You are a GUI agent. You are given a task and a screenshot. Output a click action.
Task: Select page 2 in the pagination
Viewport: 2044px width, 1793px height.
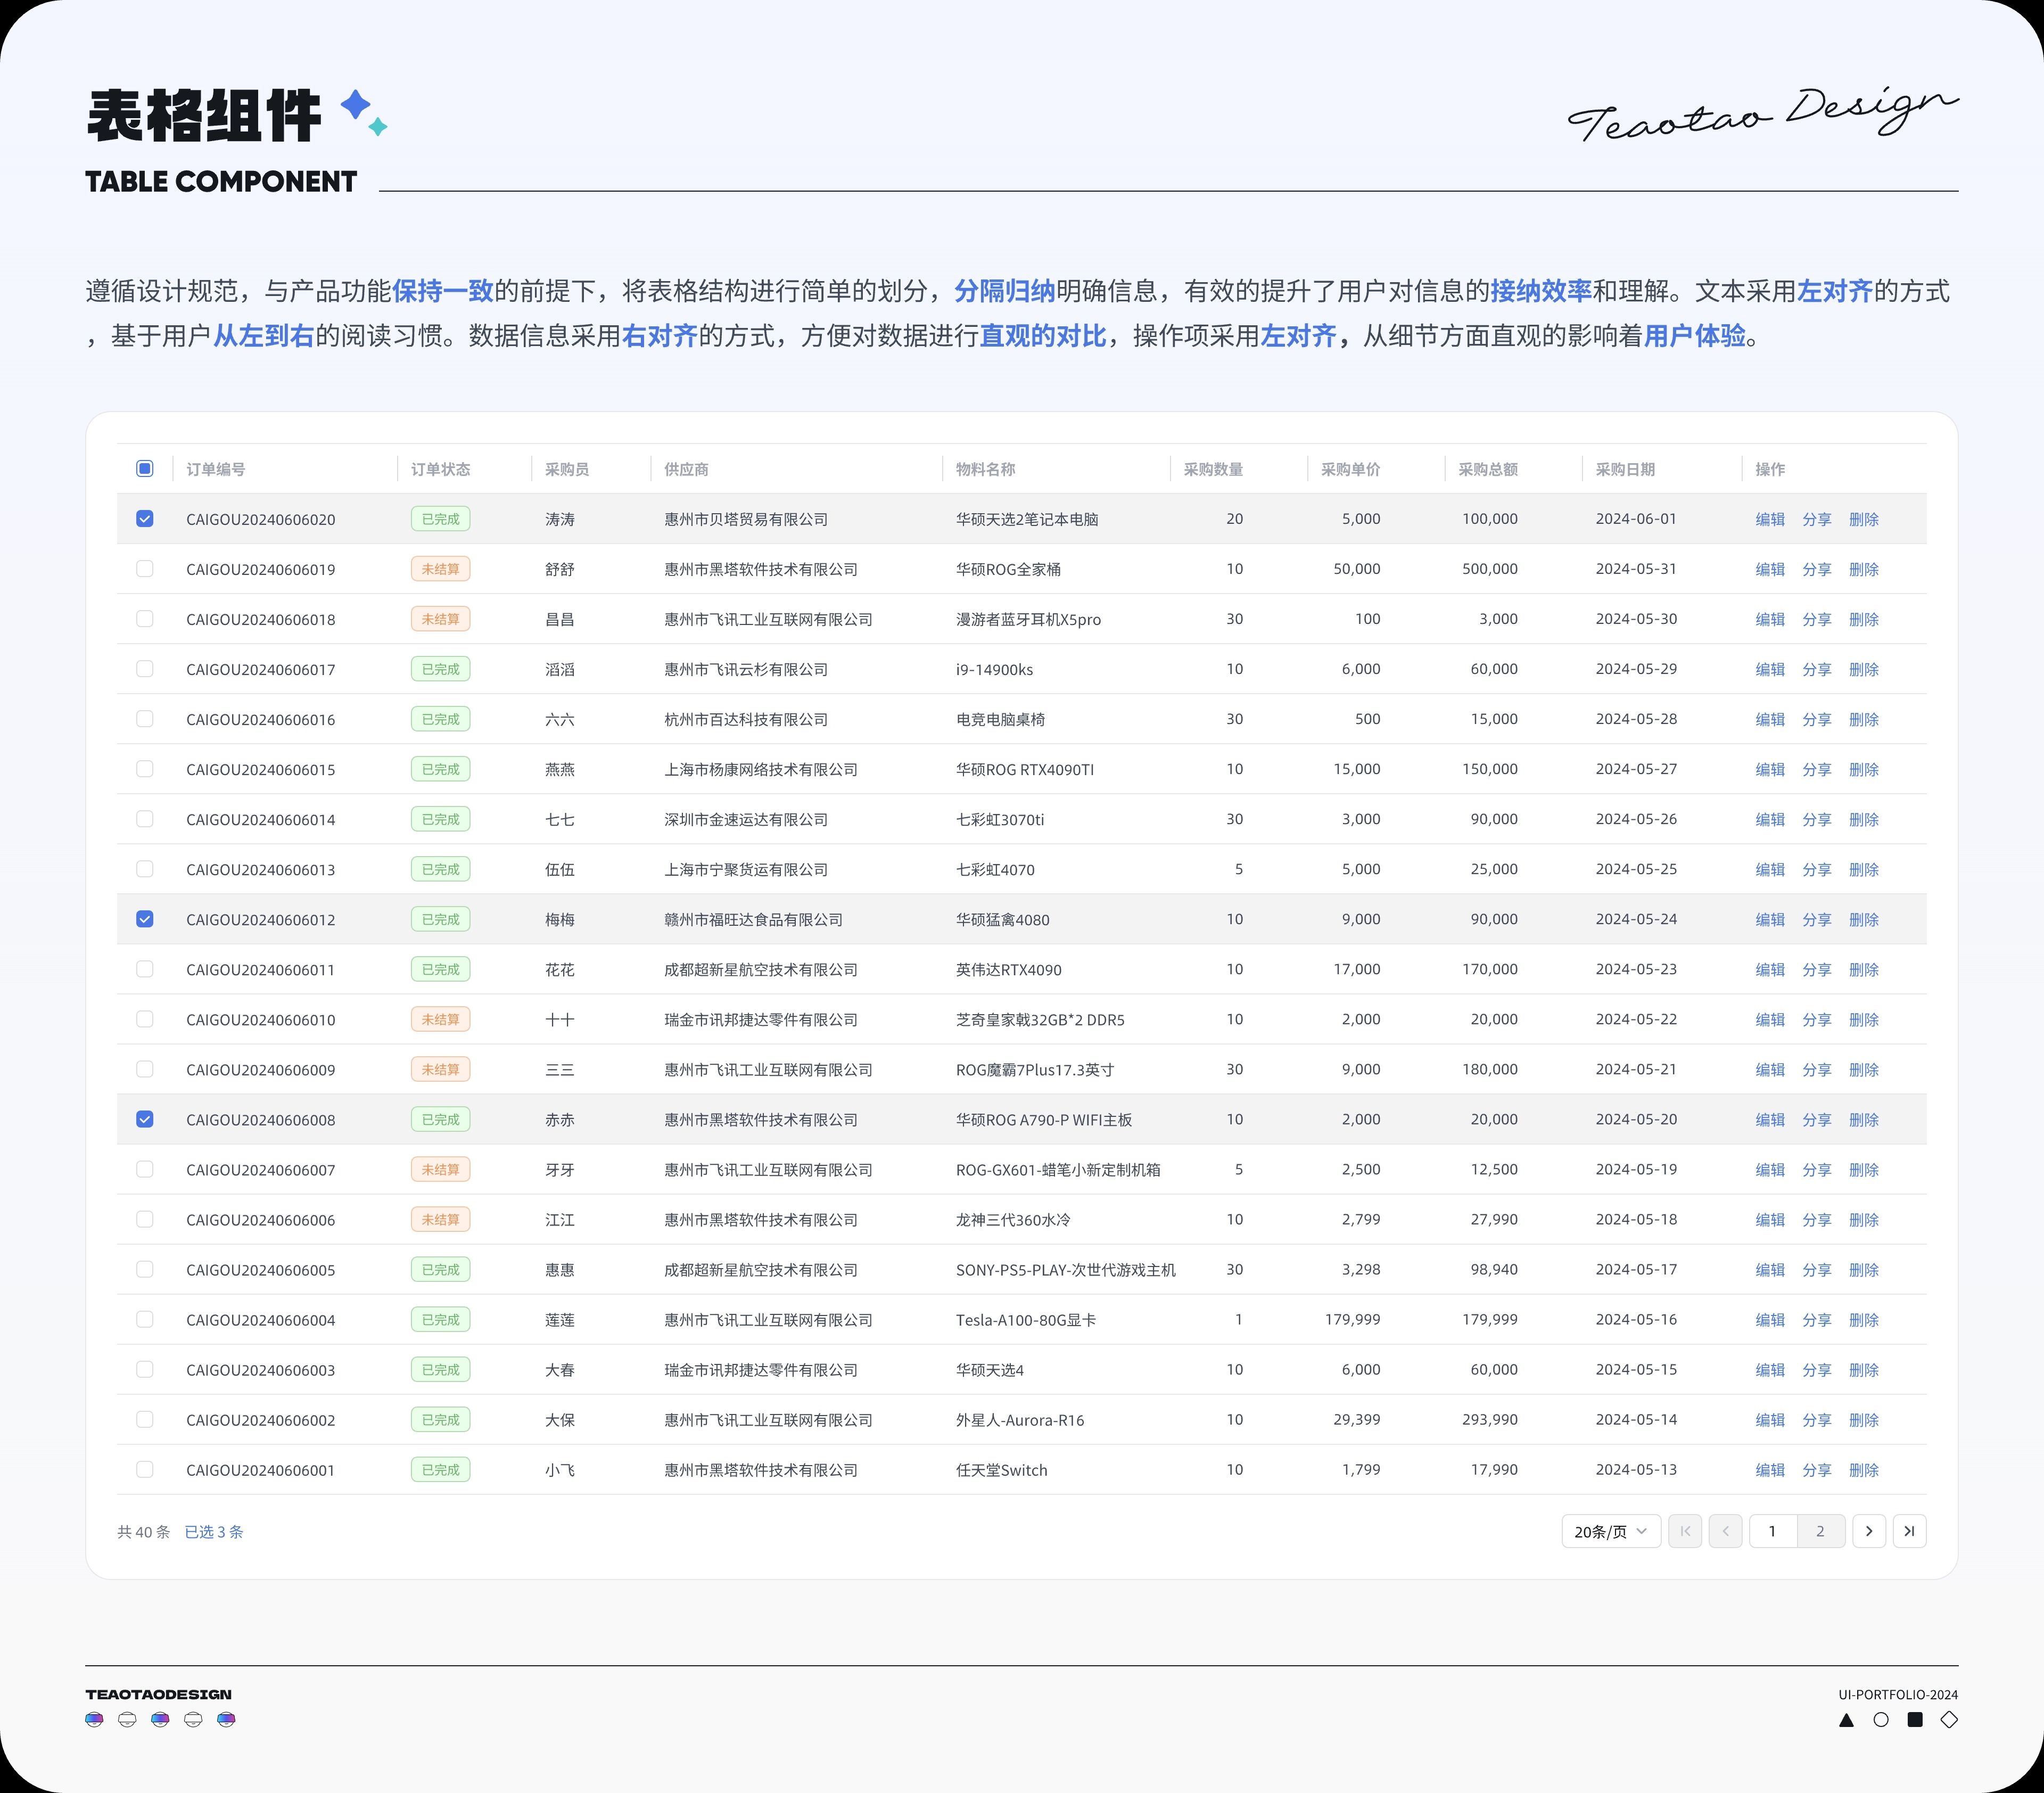[1820, 1531]
